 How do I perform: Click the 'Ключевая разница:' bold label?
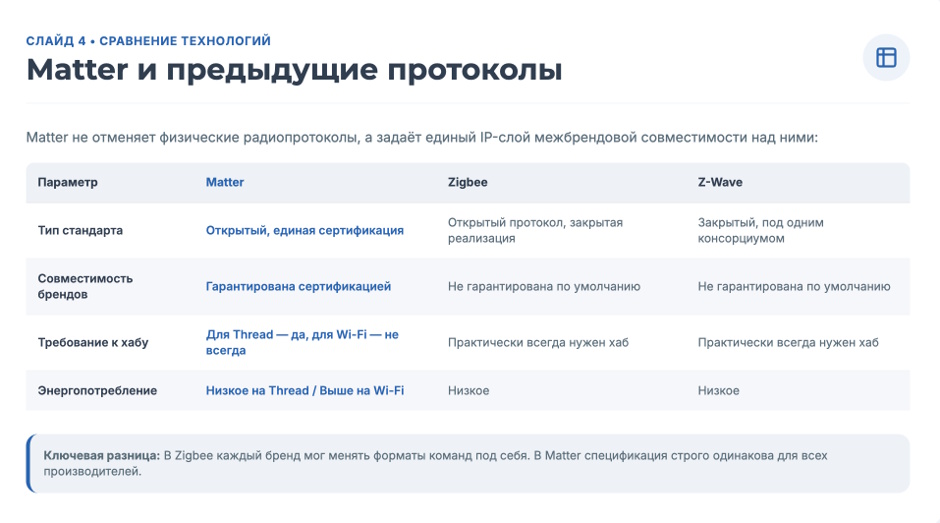click(x=101, y=455)
